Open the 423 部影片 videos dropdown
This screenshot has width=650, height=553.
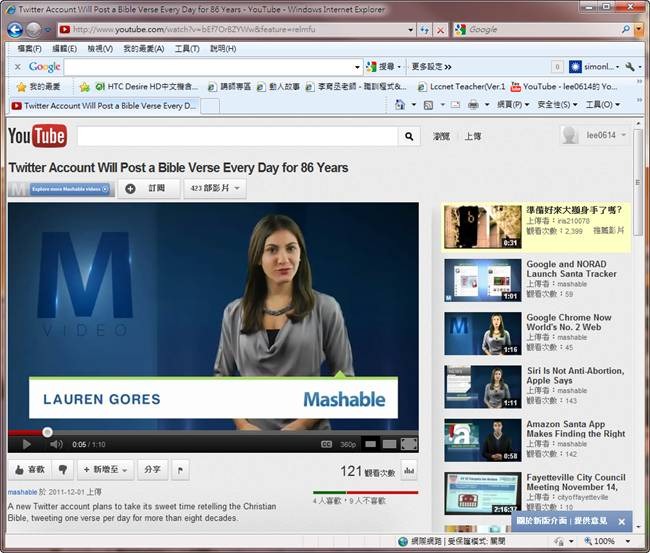coord(214,188)
